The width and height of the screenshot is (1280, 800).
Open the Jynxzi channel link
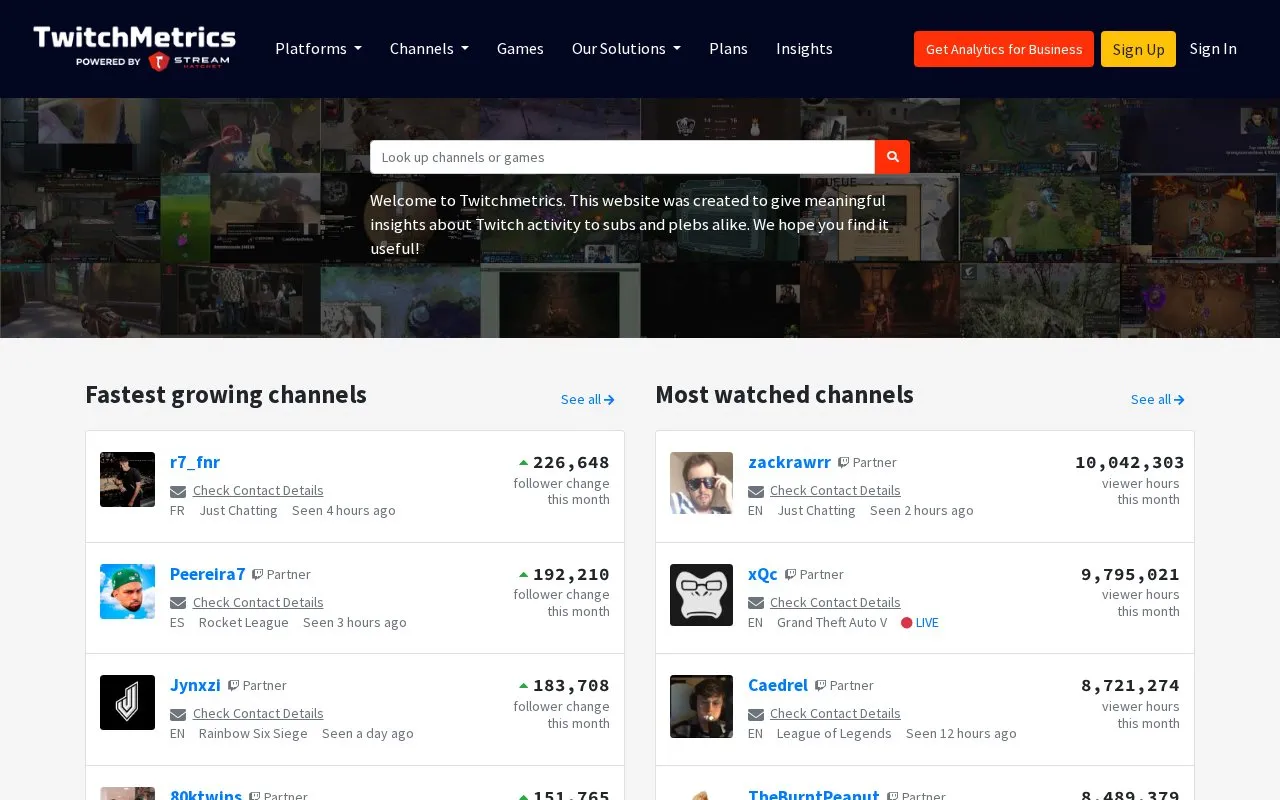(x=195, y=685)
